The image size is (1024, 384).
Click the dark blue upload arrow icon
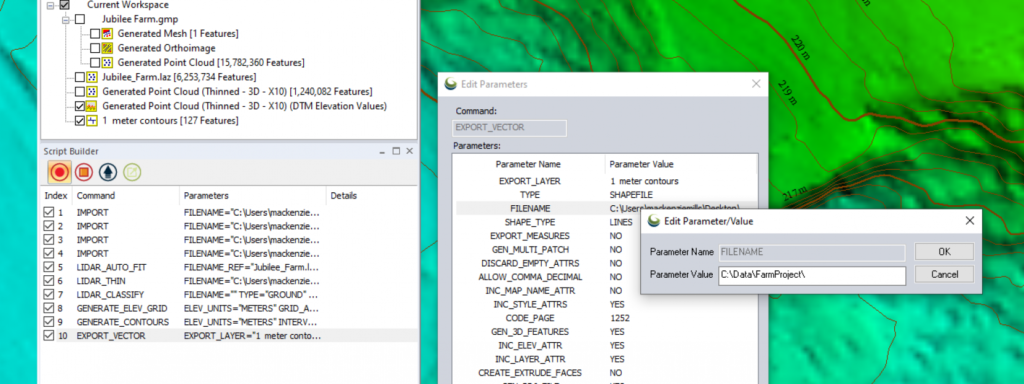pos(108,172)
